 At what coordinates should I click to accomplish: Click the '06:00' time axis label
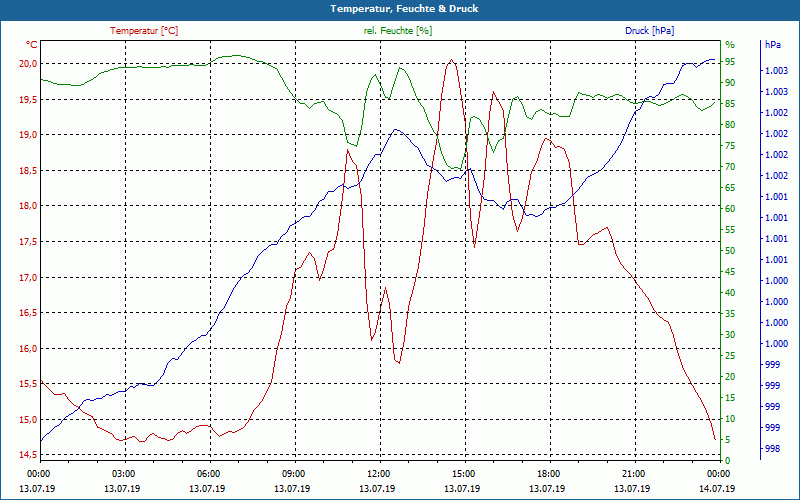208,473
